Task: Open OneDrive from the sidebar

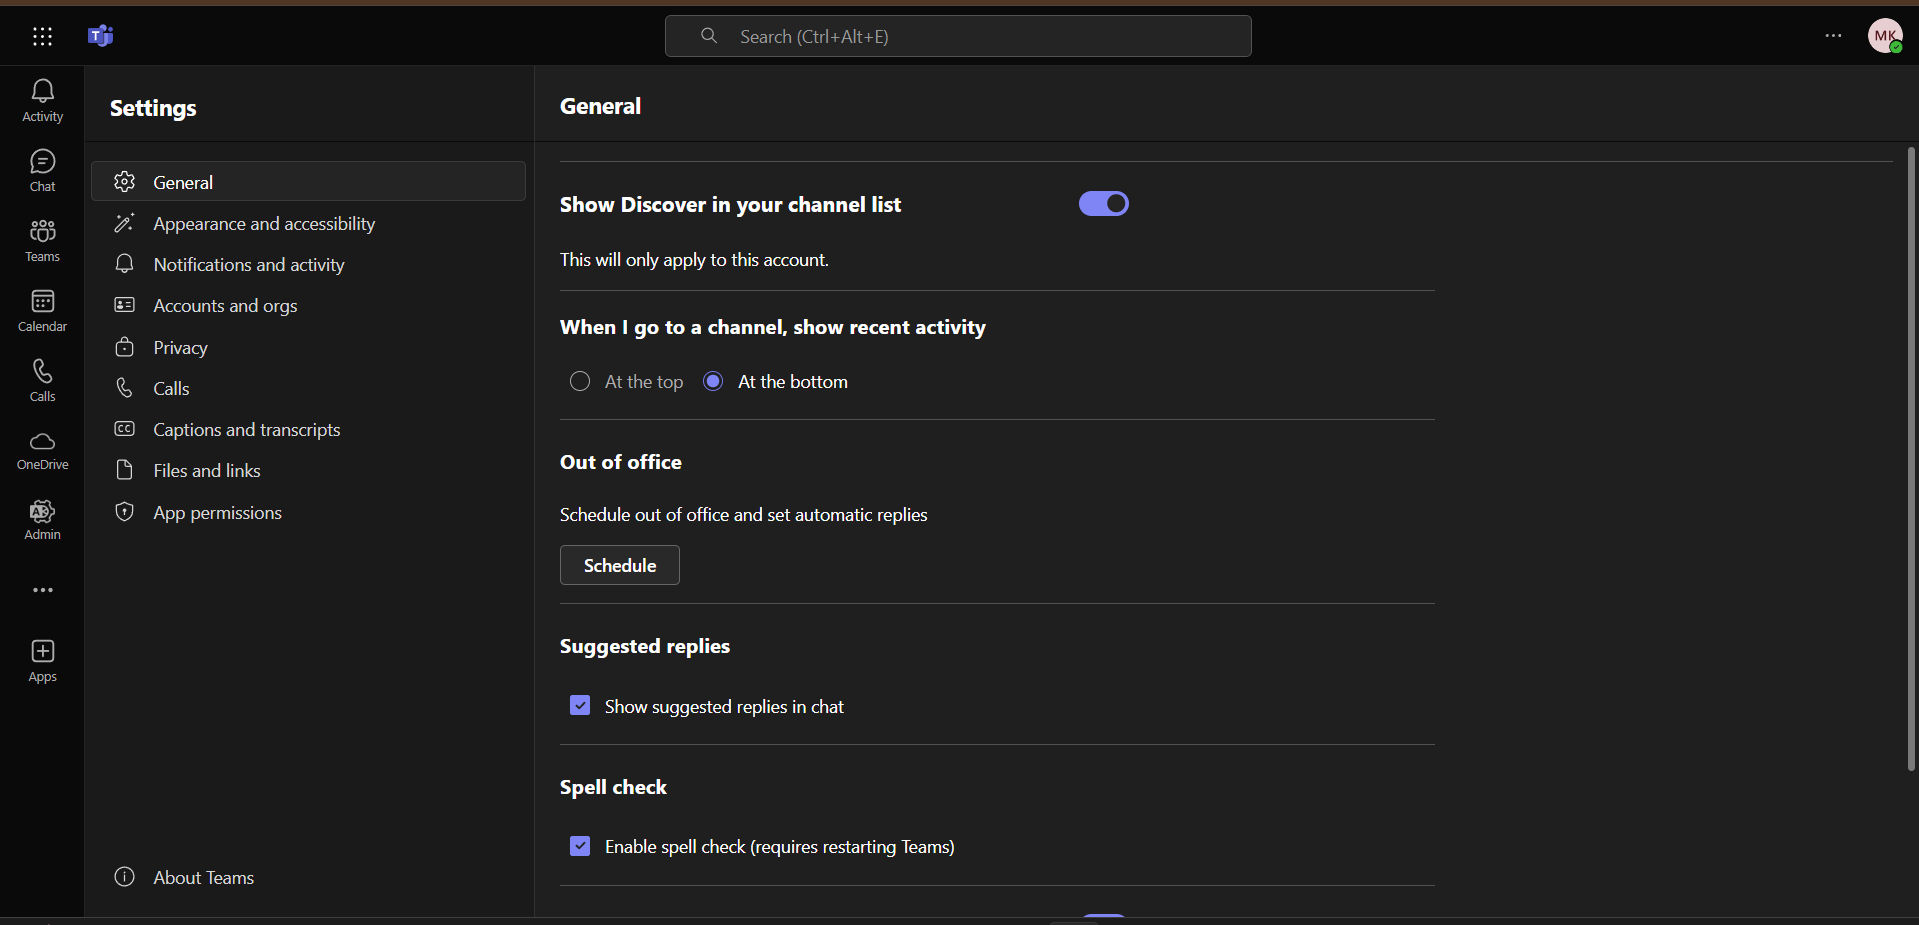Action: click(41, 451)
